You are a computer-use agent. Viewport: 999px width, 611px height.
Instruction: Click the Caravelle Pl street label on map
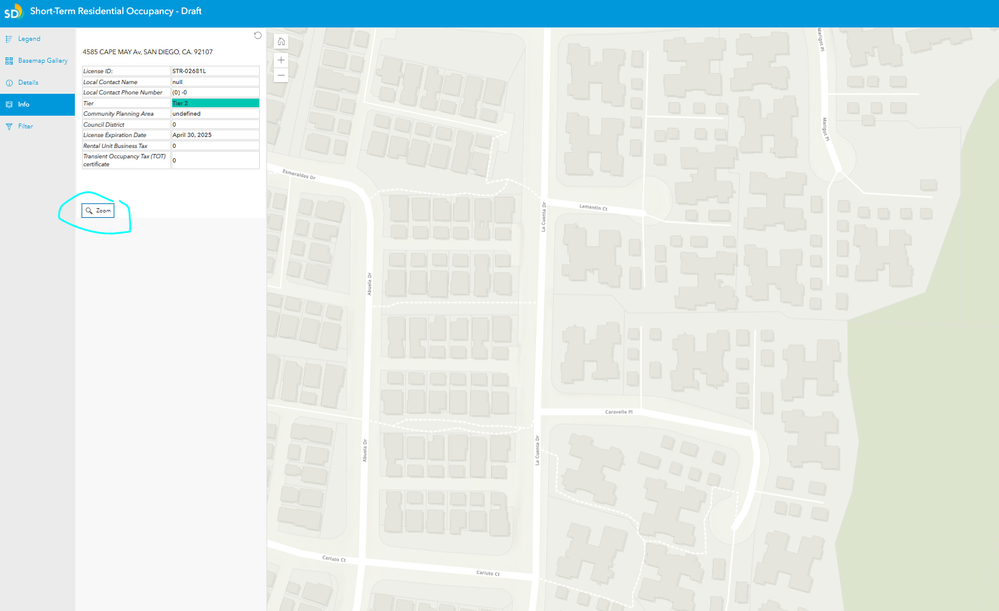pos(619,412)
